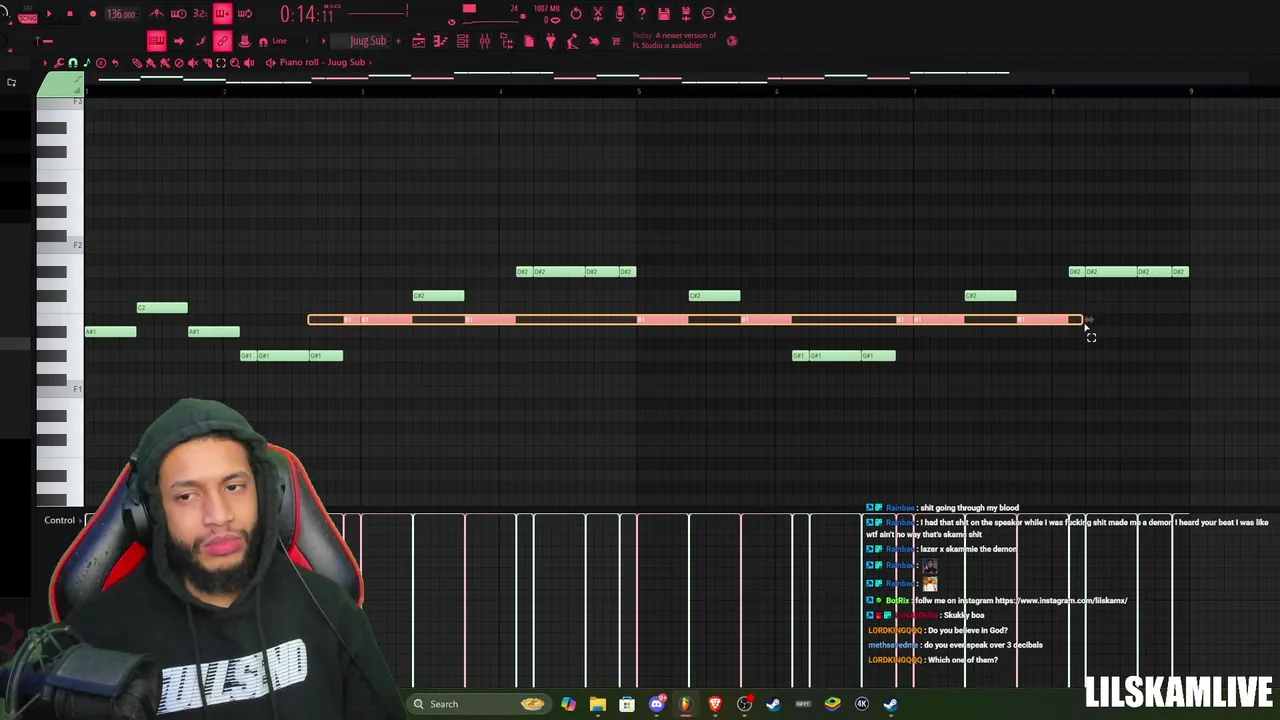Click the song time display
The width and height of the screenshot is (1280, 720).
point(306,14)
